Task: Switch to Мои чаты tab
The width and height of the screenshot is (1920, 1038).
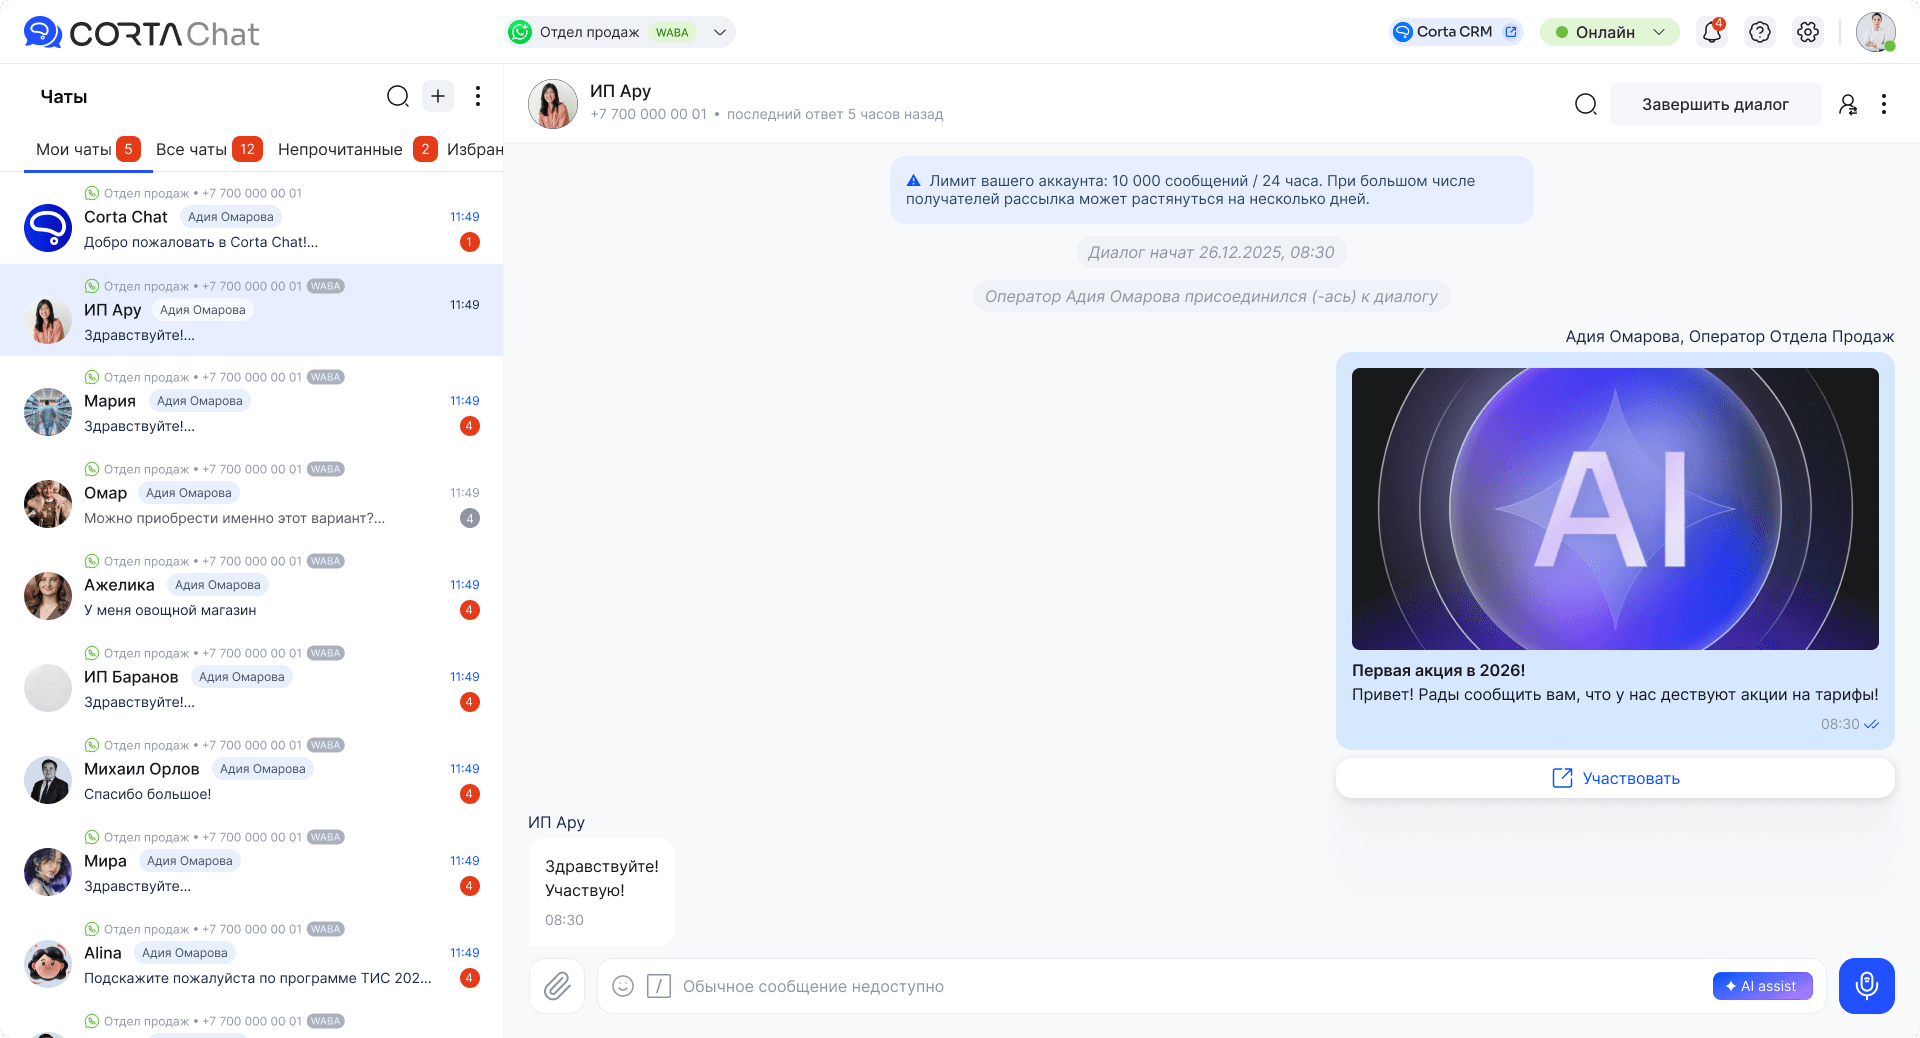Action: pyautogui.click(x=88, y=149)
